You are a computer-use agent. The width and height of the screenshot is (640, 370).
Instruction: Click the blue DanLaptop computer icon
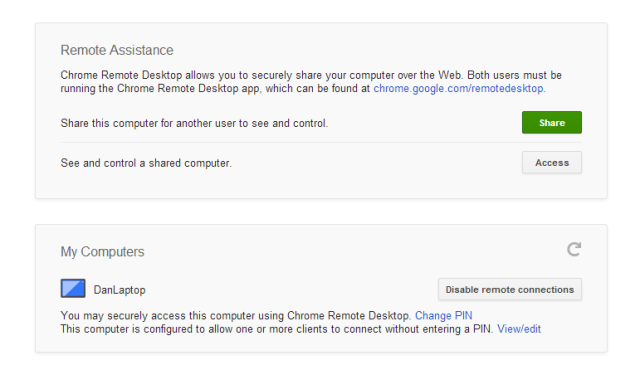[x=73, y=288]
